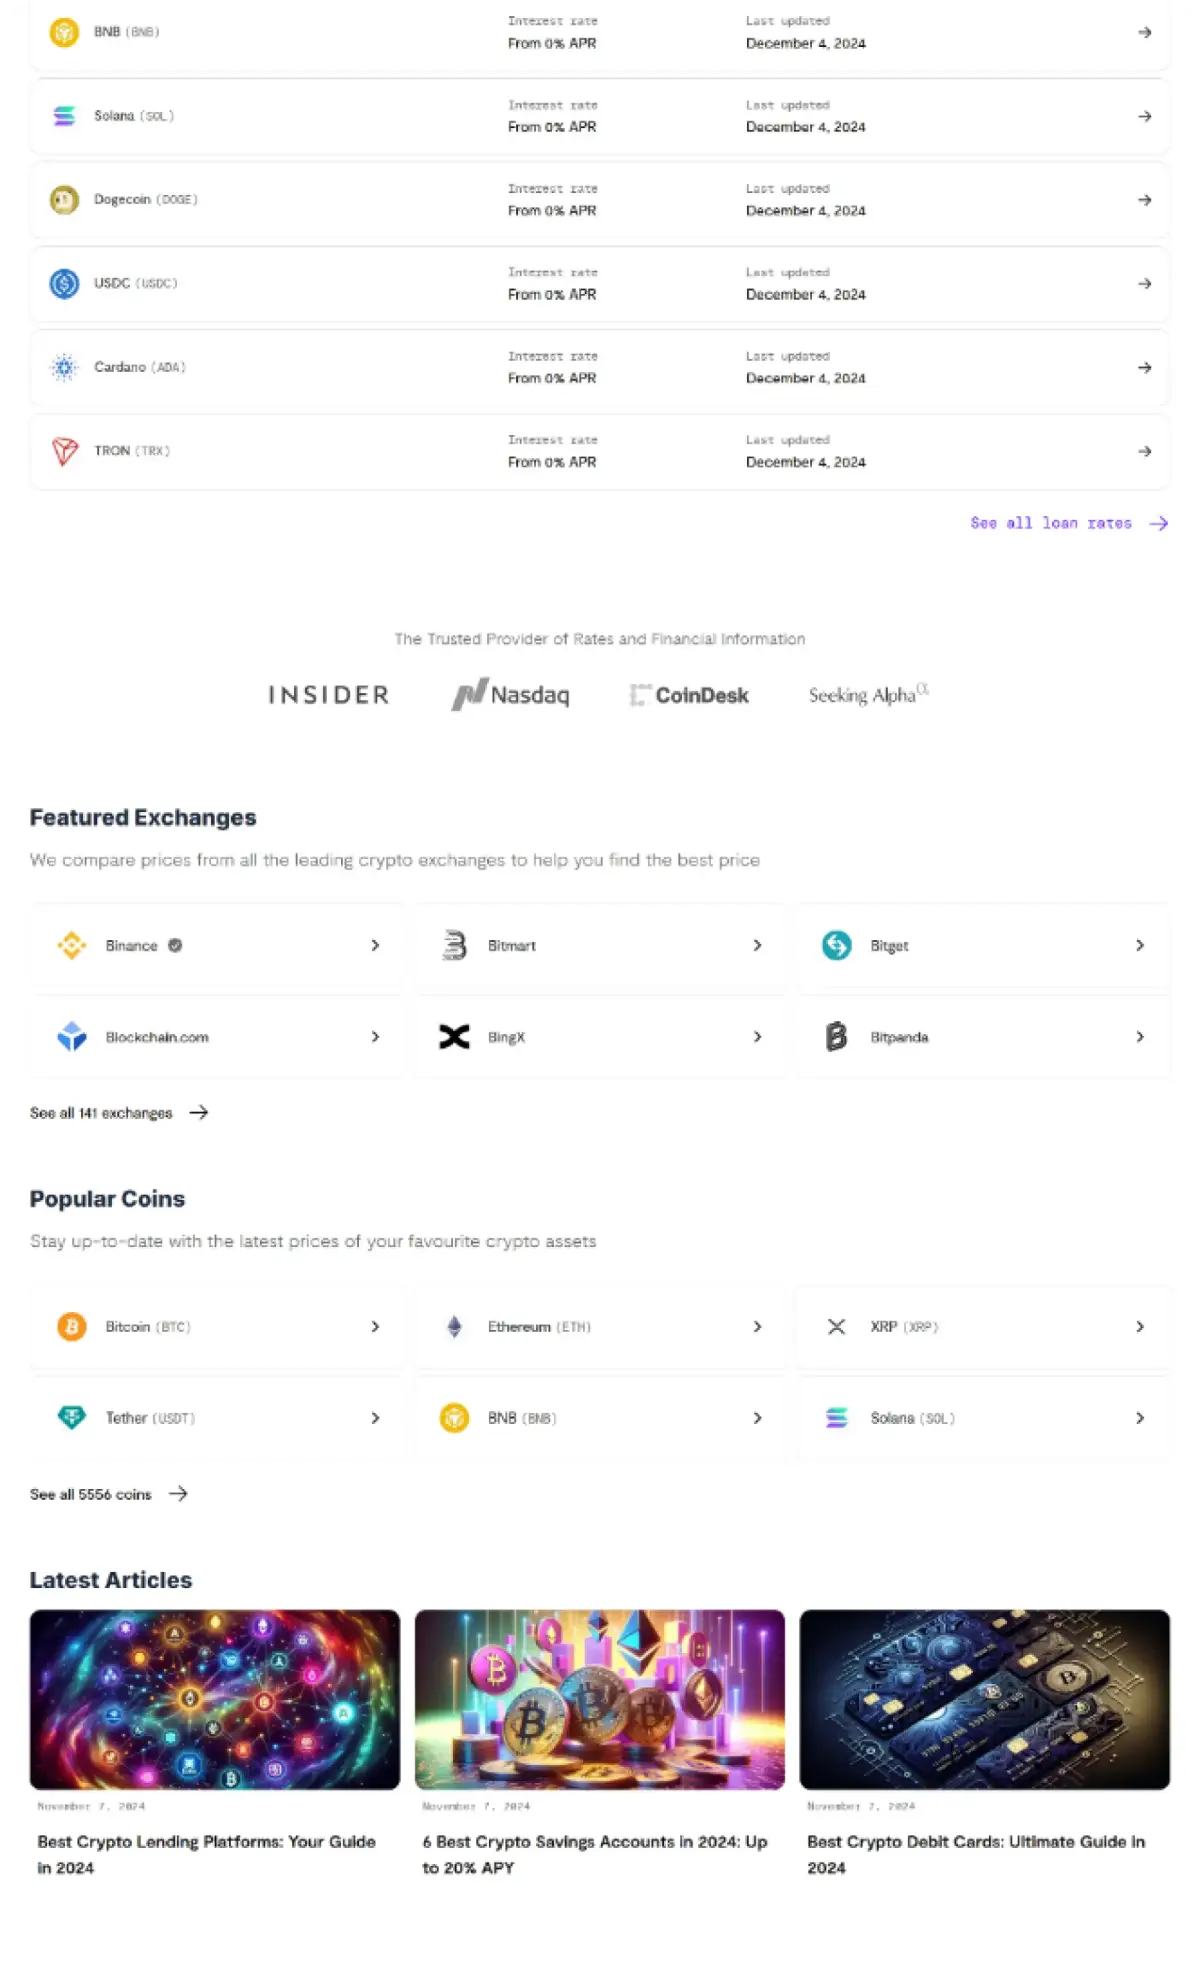Open Bitget chevron arrow
The height and width of the screenshot is (1978, 1200).
1140,945
